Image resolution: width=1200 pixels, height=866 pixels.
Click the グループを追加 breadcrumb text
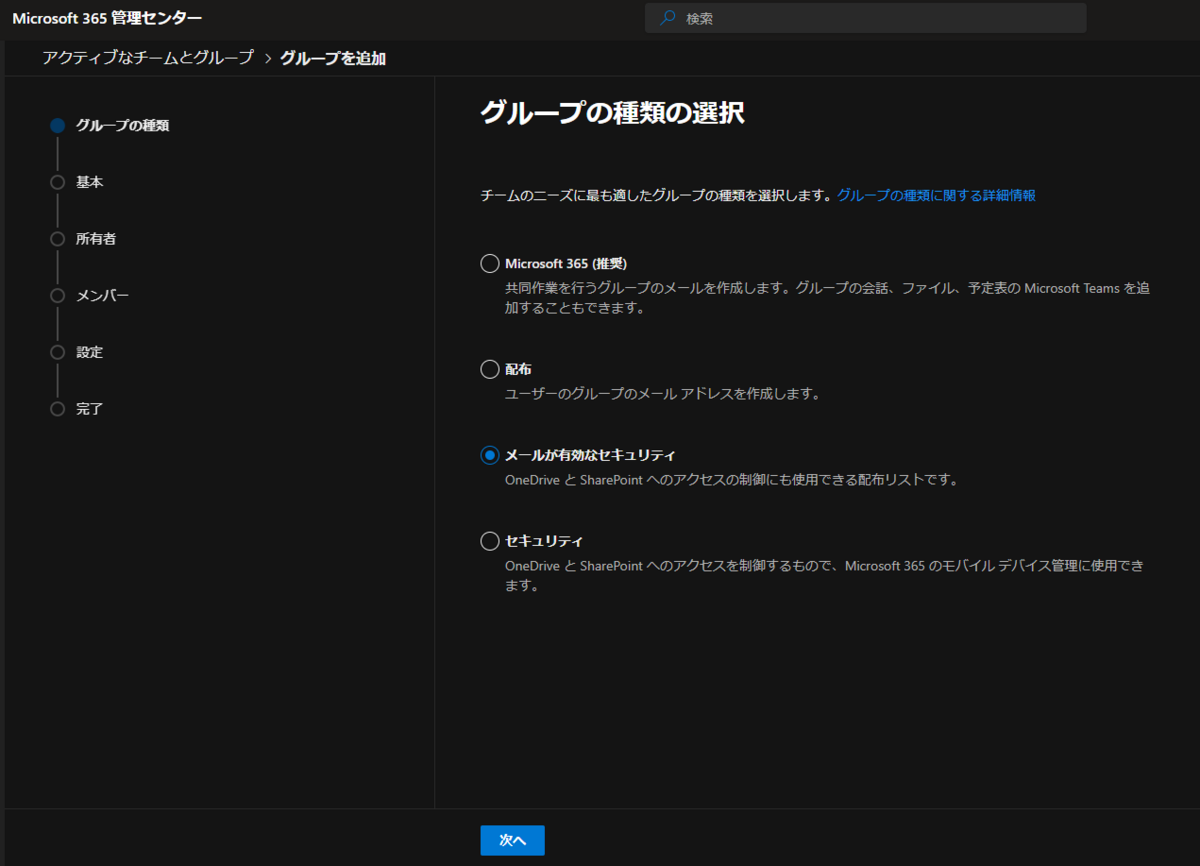(333, 58)
